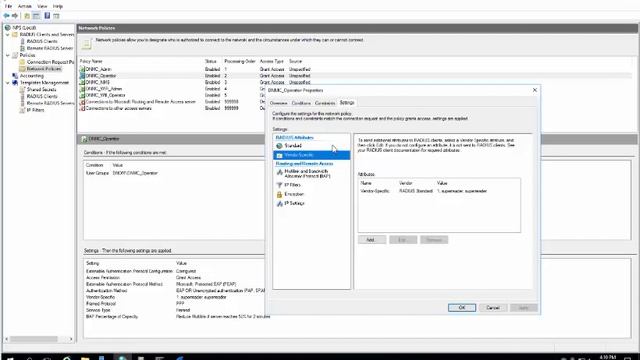The height and width of the screenshot is (360, 640).
Task: Click the Network Policies description page icon
Action: tap(87, 44)
